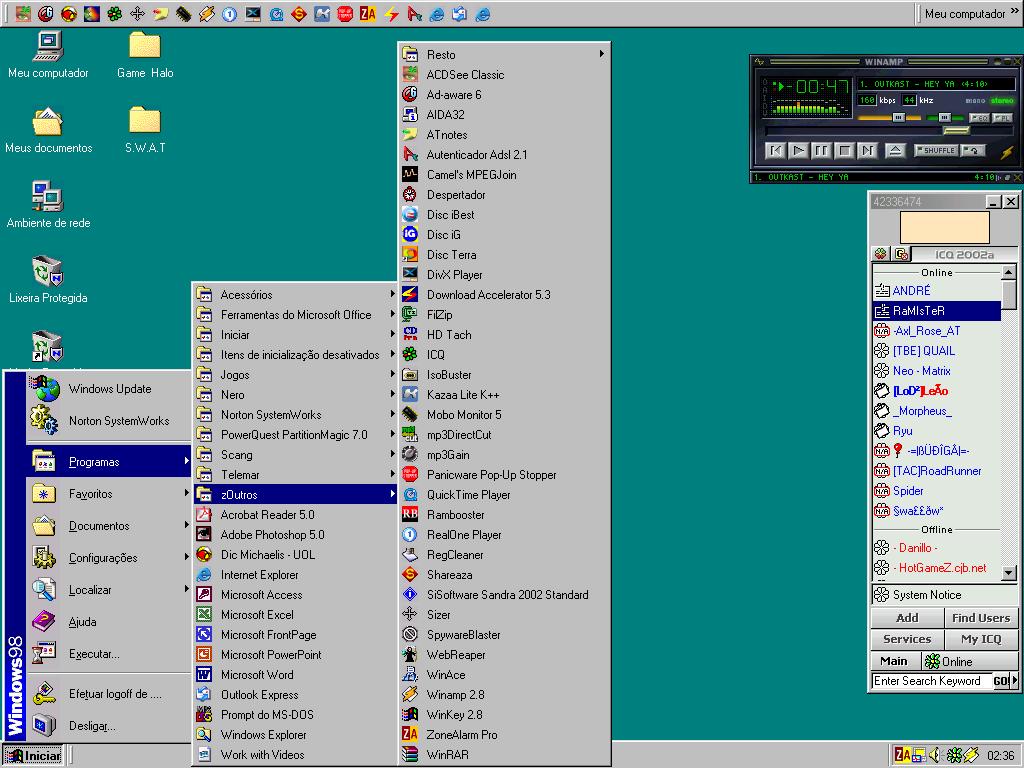Image resolution: width=1024 pixels, height=768 pixels.
Task: Toggle Winamp equalizer (EQ) window
Action: pos(978,118)
